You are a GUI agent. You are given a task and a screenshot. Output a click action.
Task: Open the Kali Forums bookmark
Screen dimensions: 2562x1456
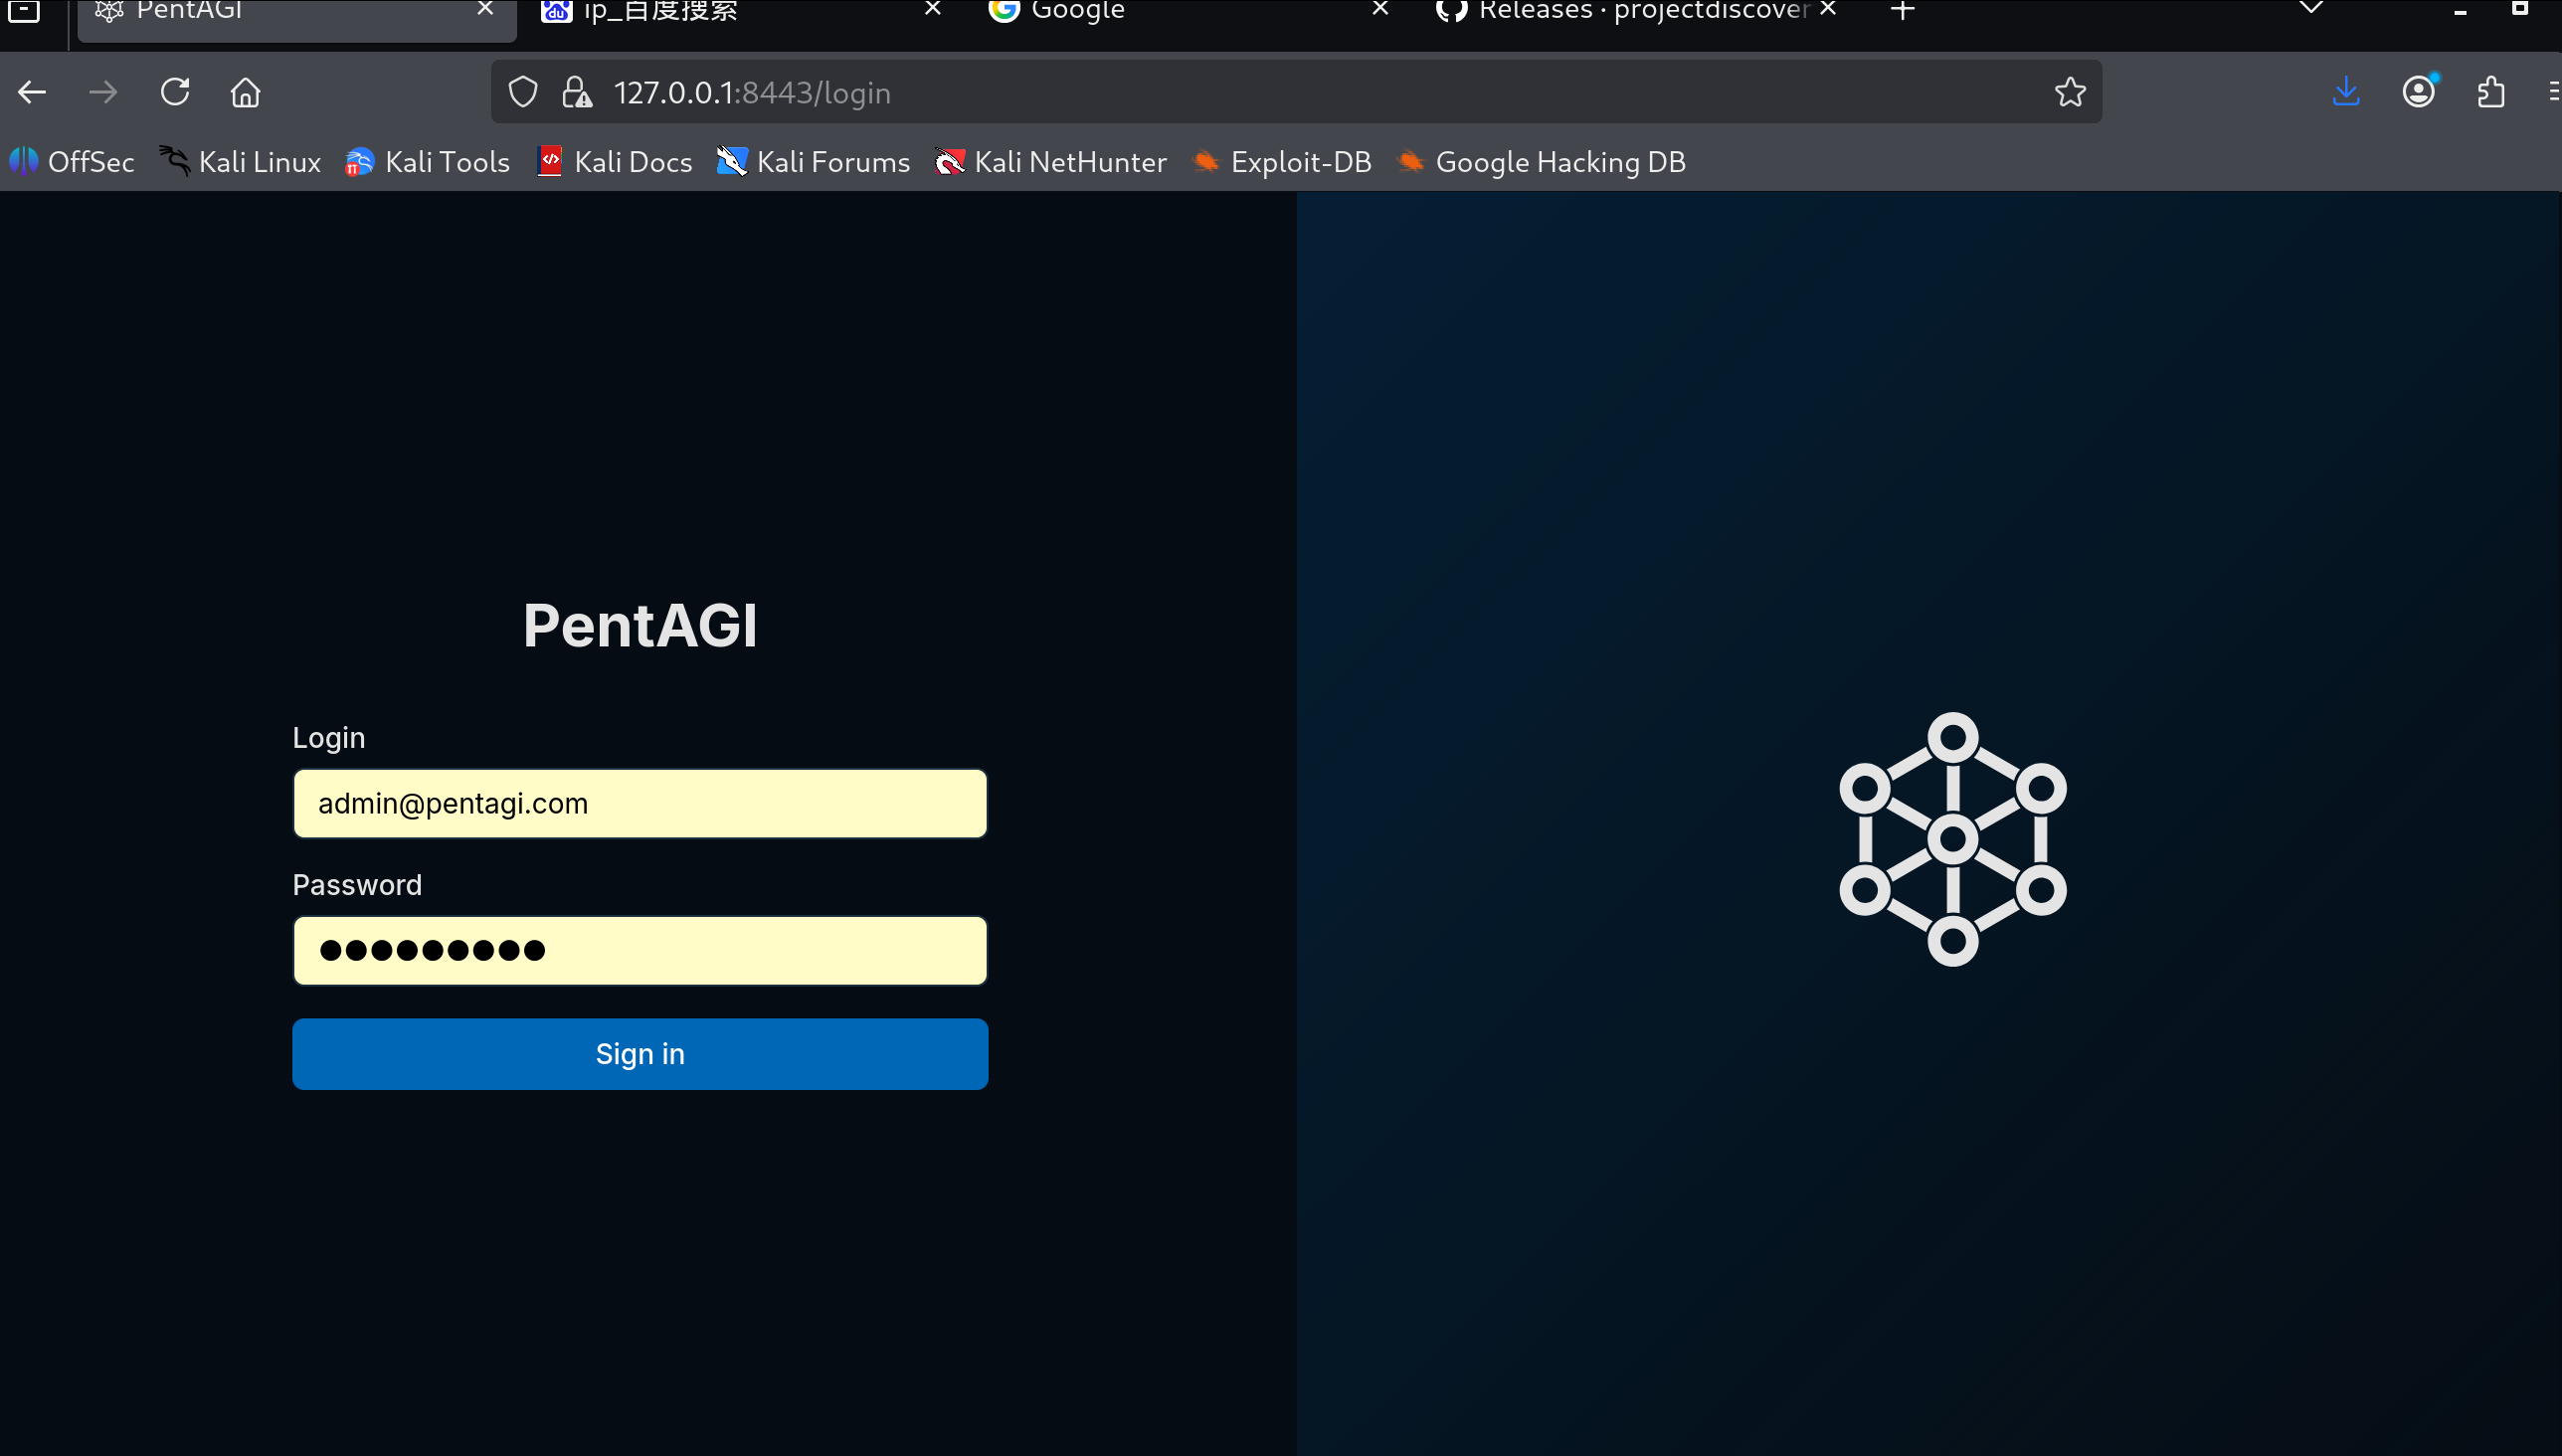(813, 162)
